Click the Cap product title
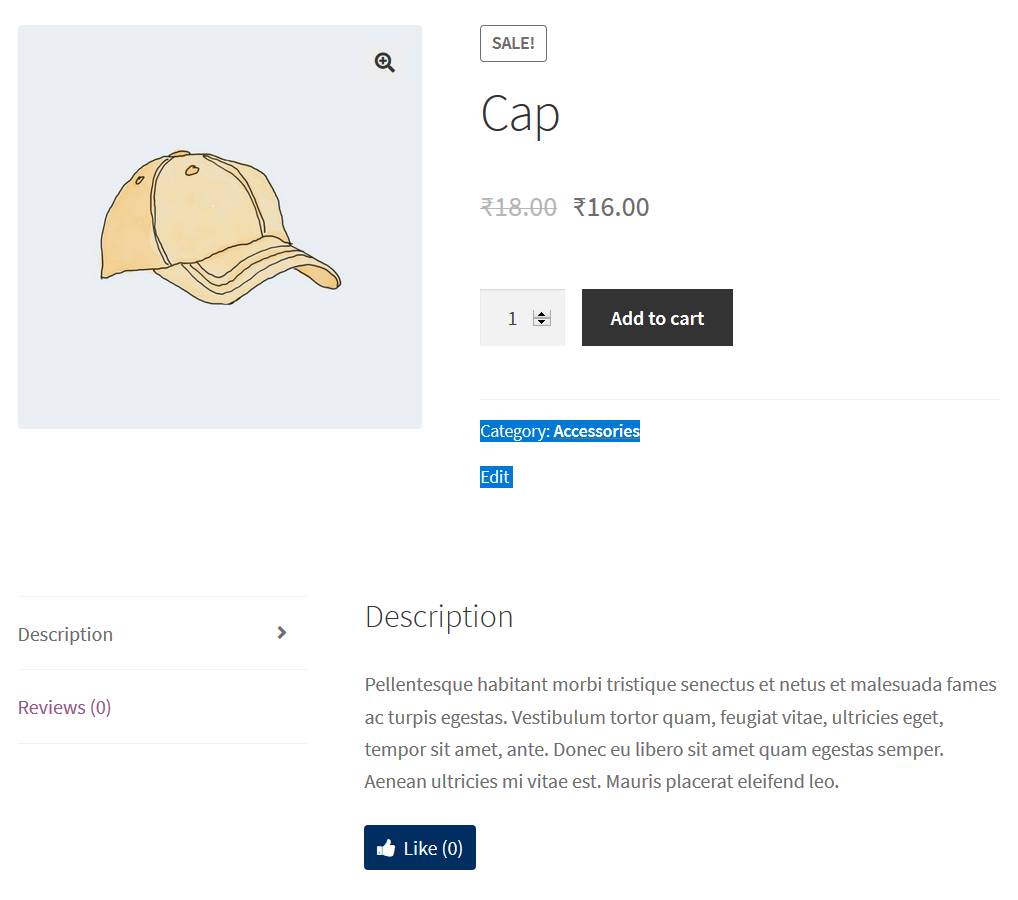 (520, 114)
